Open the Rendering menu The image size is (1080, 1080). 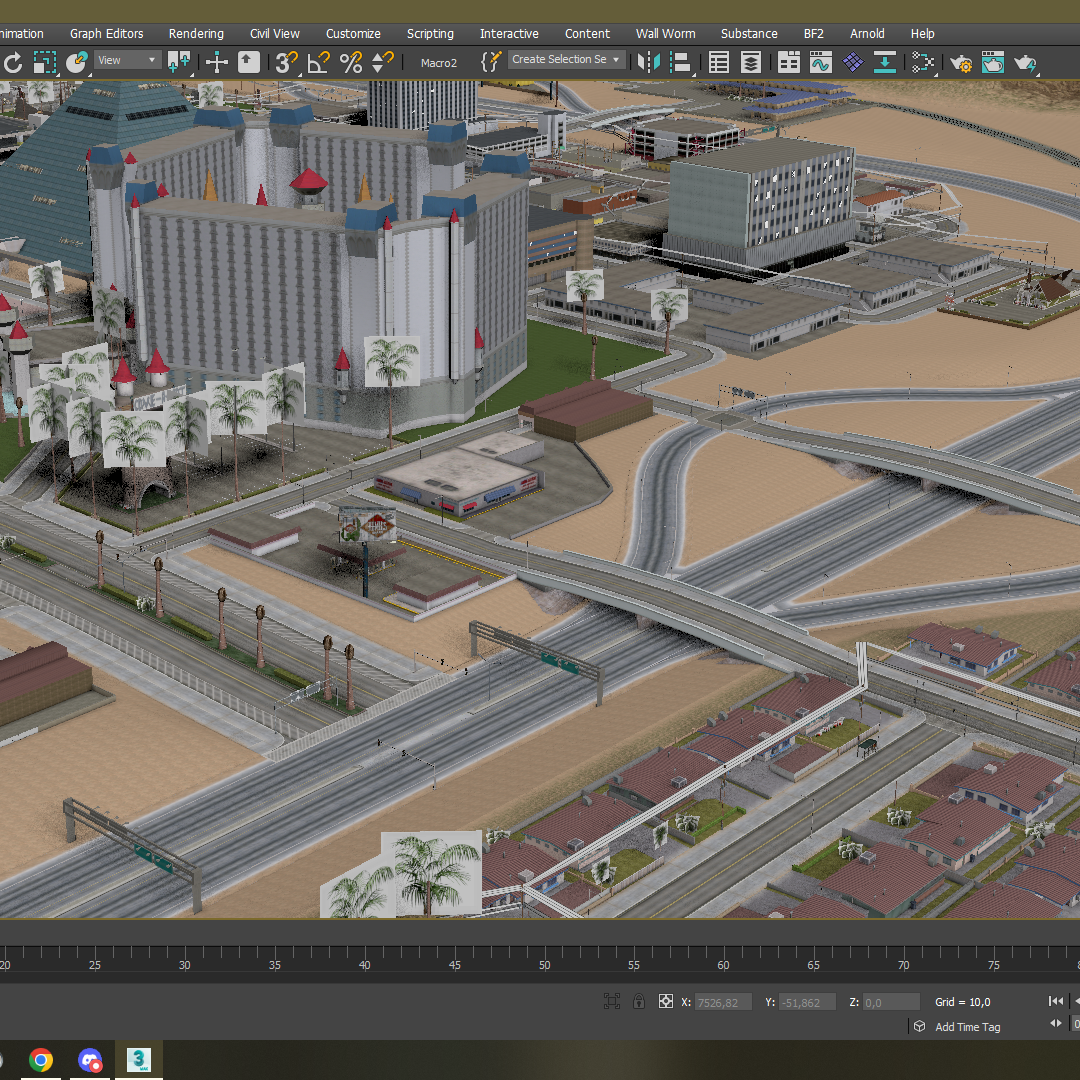coord(196,34)
